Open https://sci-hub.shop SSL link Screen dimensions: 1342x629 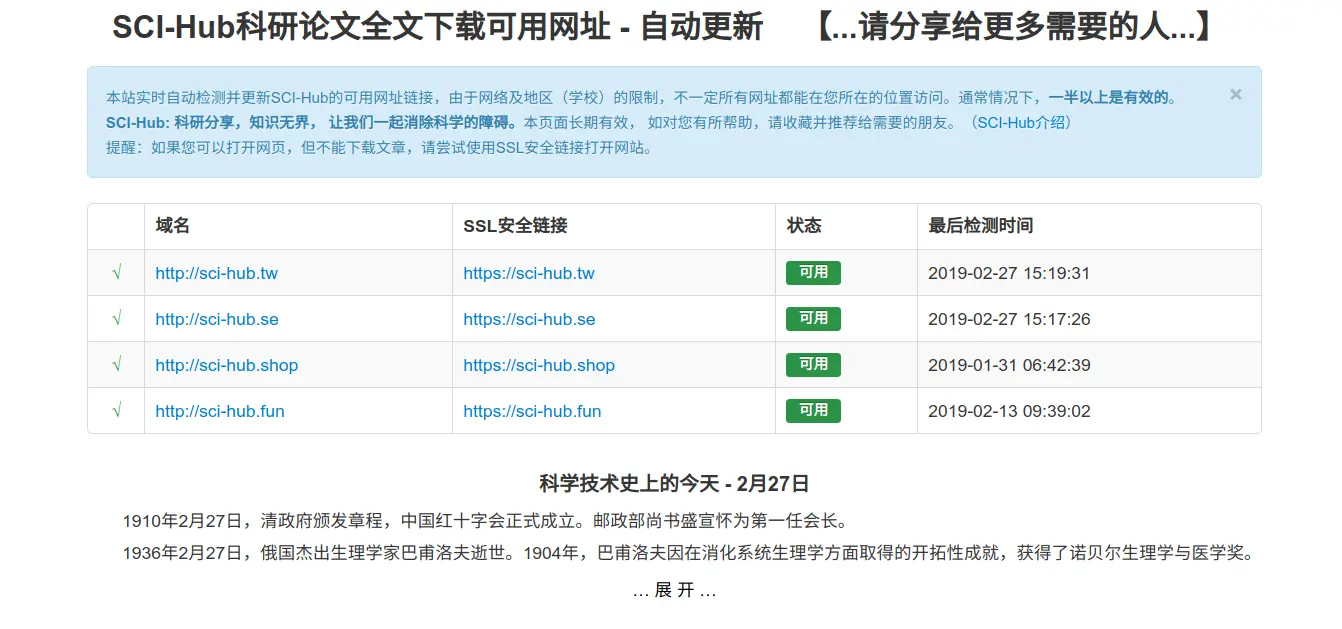[539, 365]
